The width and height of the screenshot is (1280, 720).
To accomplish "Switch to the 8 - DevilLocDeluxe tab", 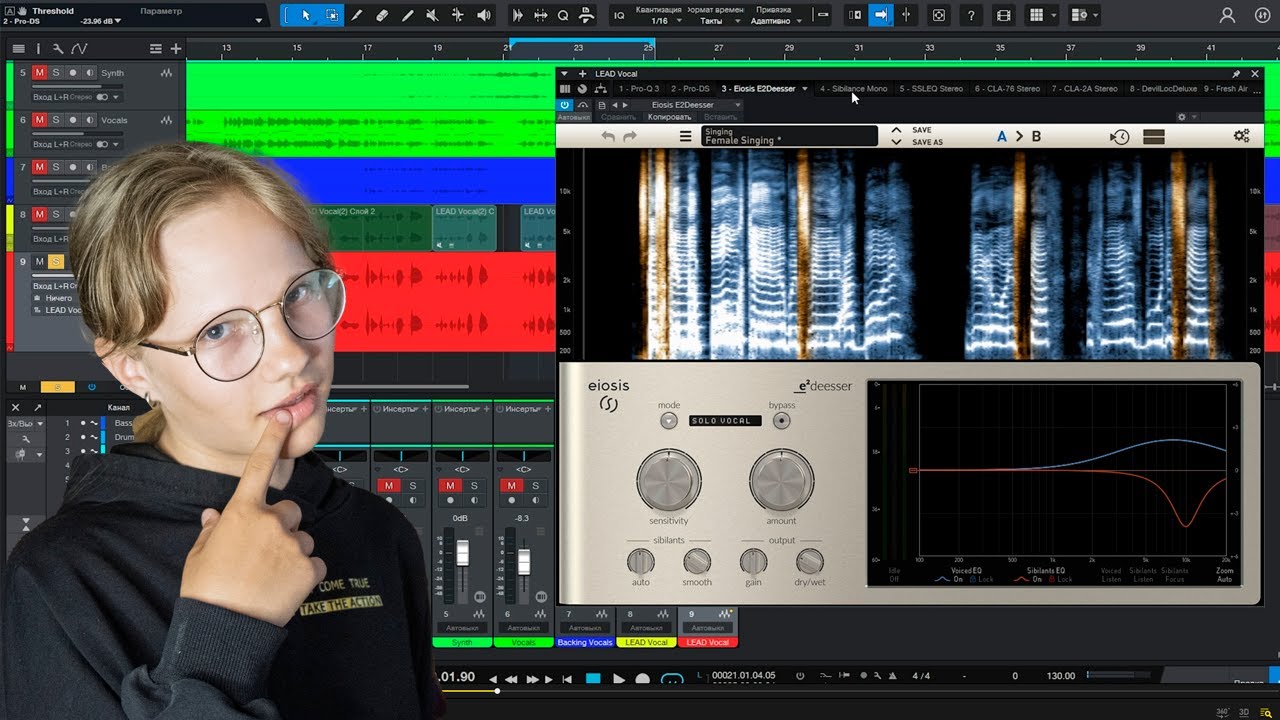I will click(x=1164, y=89).
